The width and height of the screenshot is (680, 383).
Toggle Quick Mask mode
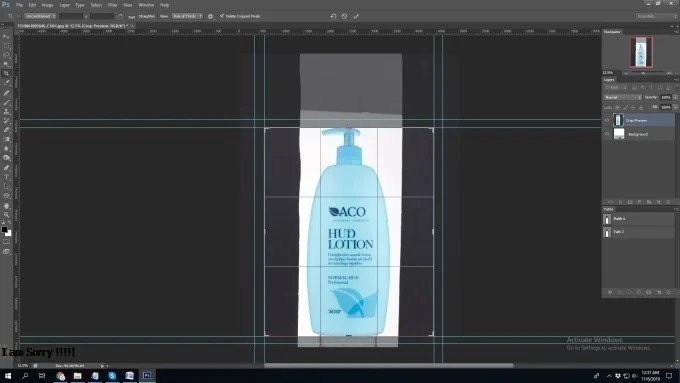[6, 242]
